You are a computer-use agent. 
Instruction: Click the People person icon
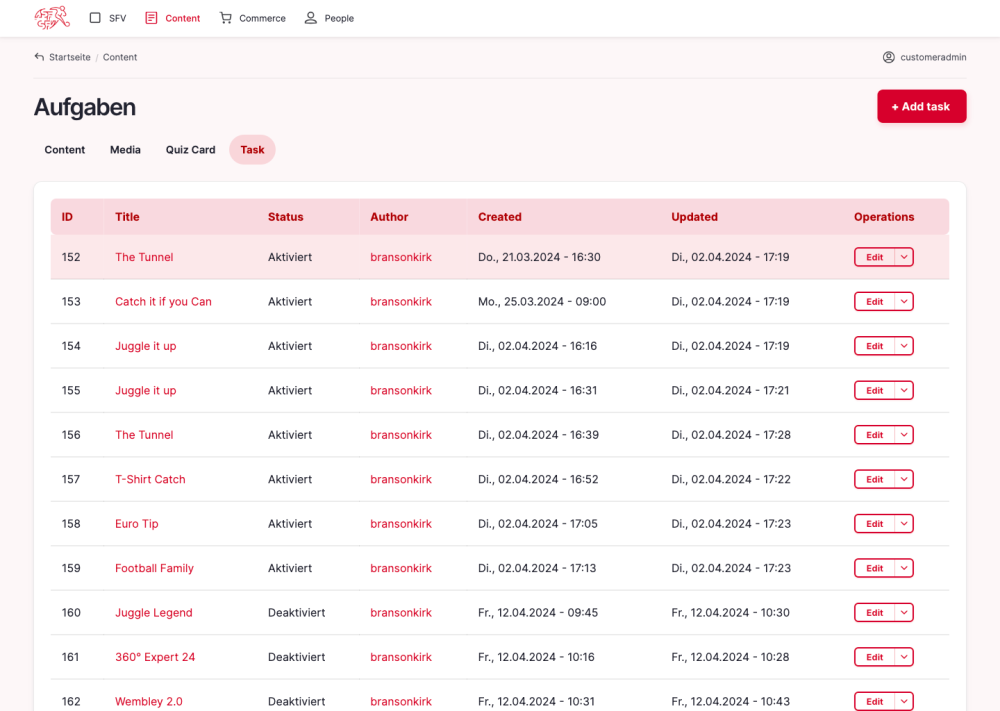[311, 18]
